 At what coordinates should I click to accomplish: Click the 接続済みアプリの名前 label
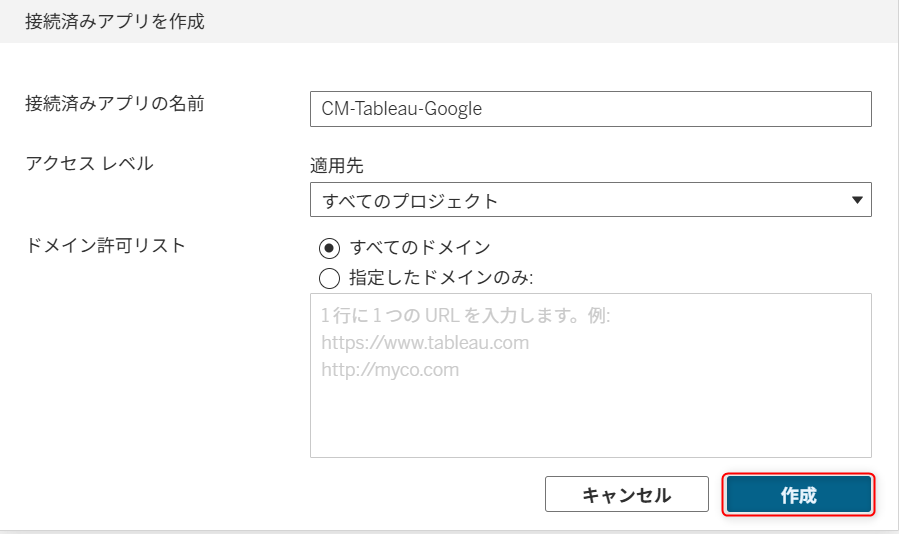(115, 104)
